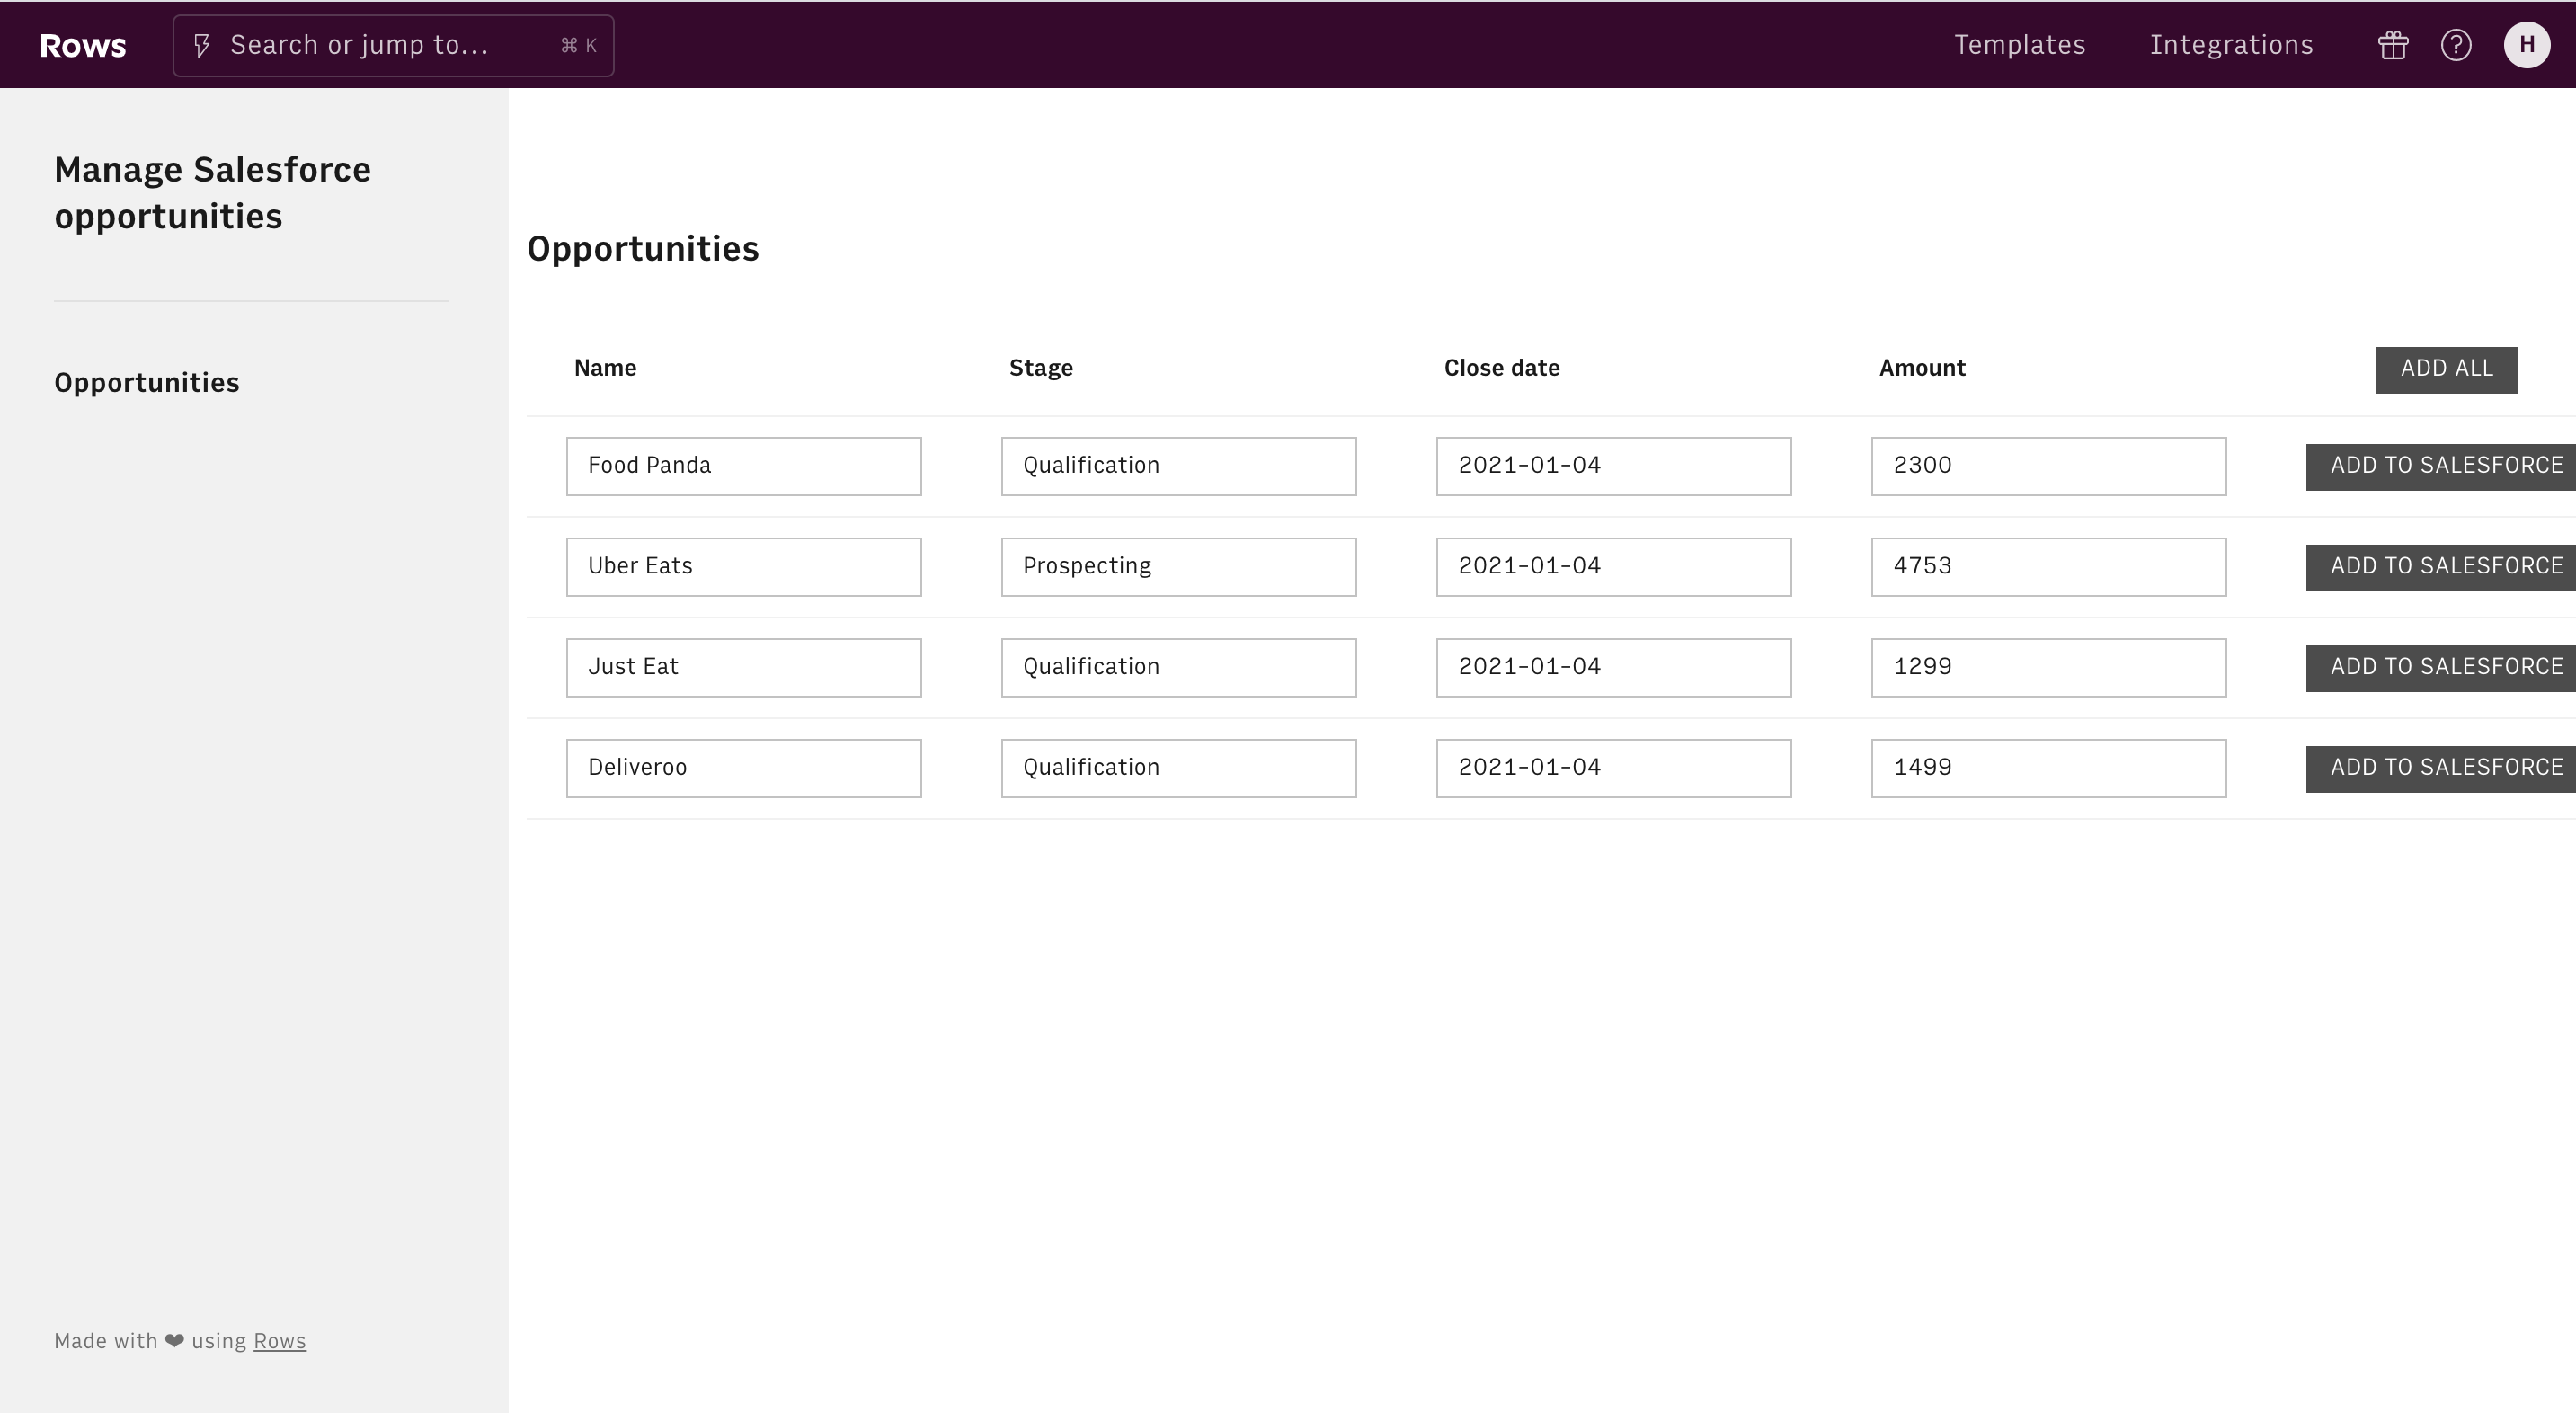This screenshot has width=2576, height=1413.
Task: Open the Integrations menu item
Action: (x=2231, y=45)
